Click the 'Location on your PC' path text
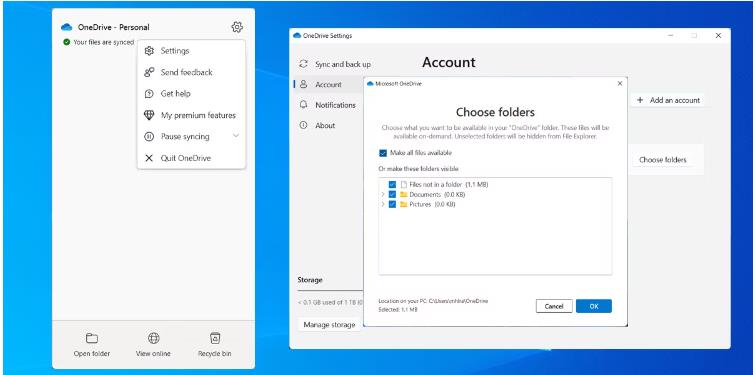Viewport: 755px width, 375px height. (433, 301)
